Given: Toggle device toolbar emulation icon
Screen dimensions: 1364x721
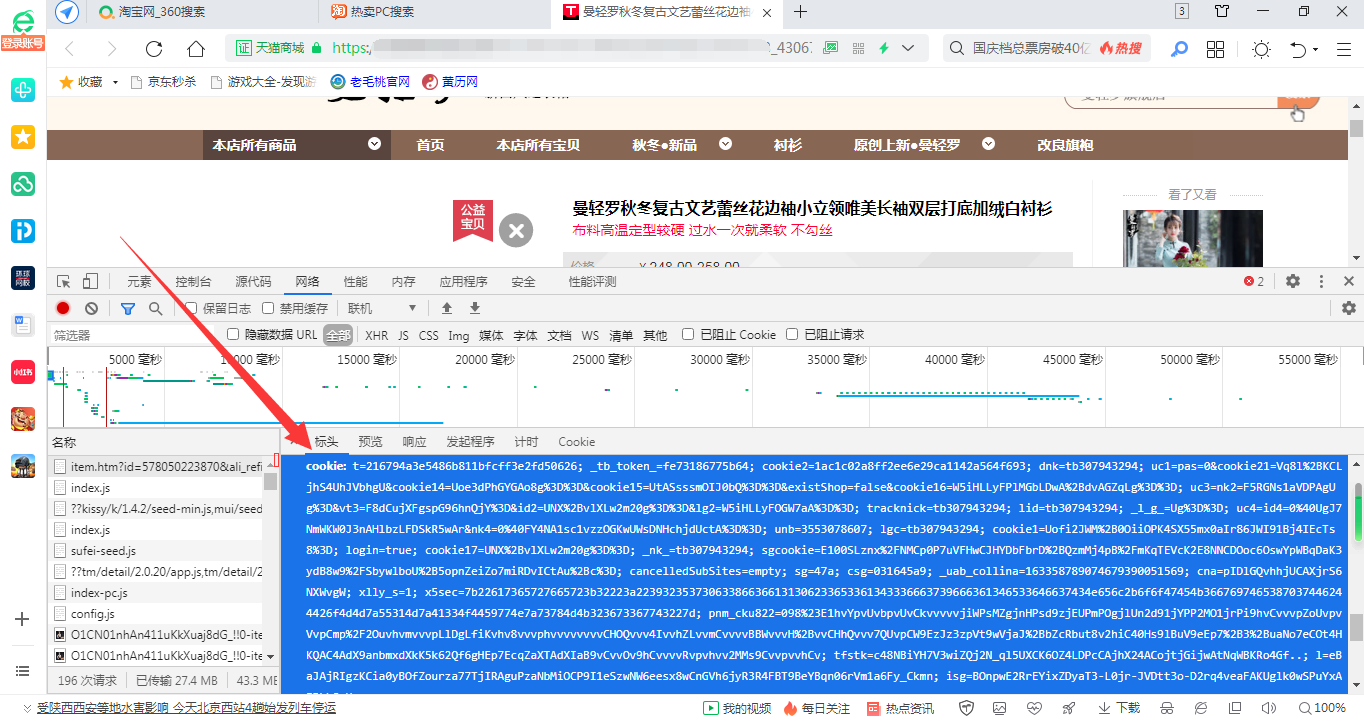Looking at the screenshot, I should [90, 282].
